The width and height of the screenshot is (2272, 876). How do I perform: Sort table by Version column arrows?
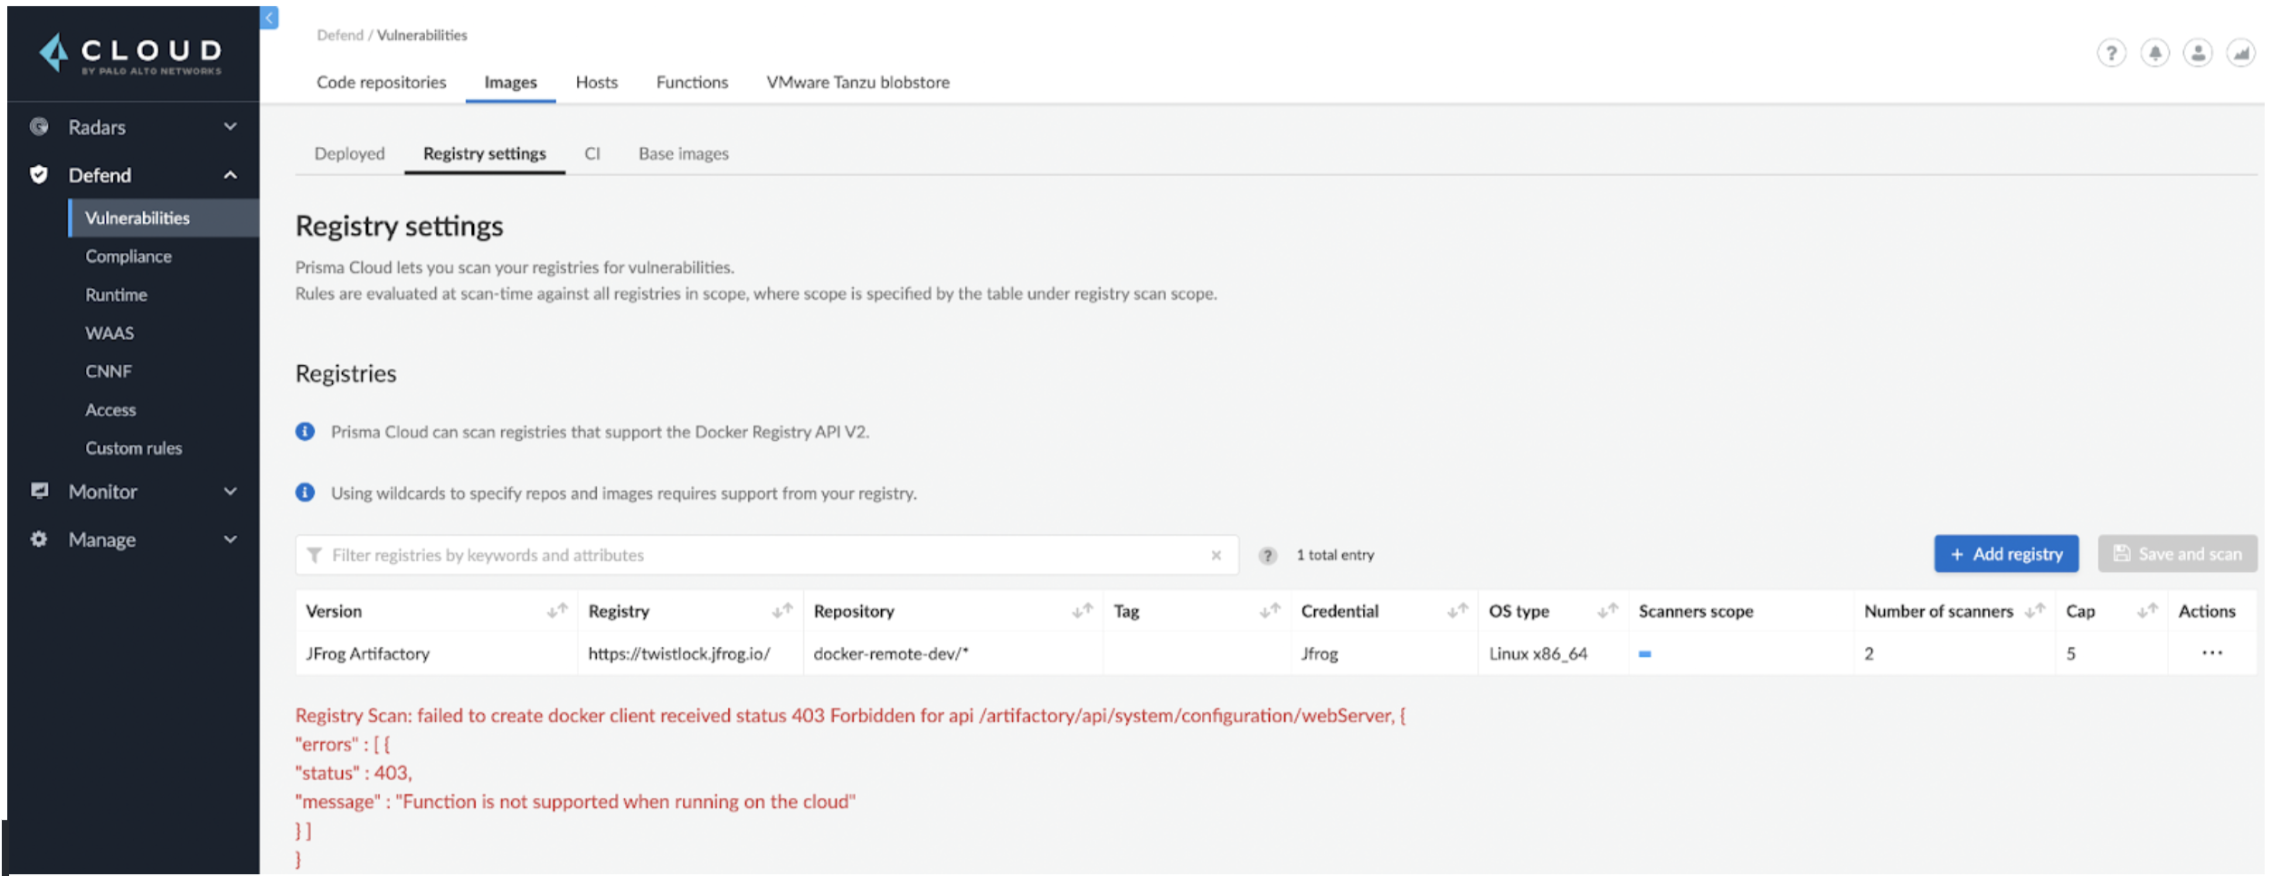tap(557, 610)
